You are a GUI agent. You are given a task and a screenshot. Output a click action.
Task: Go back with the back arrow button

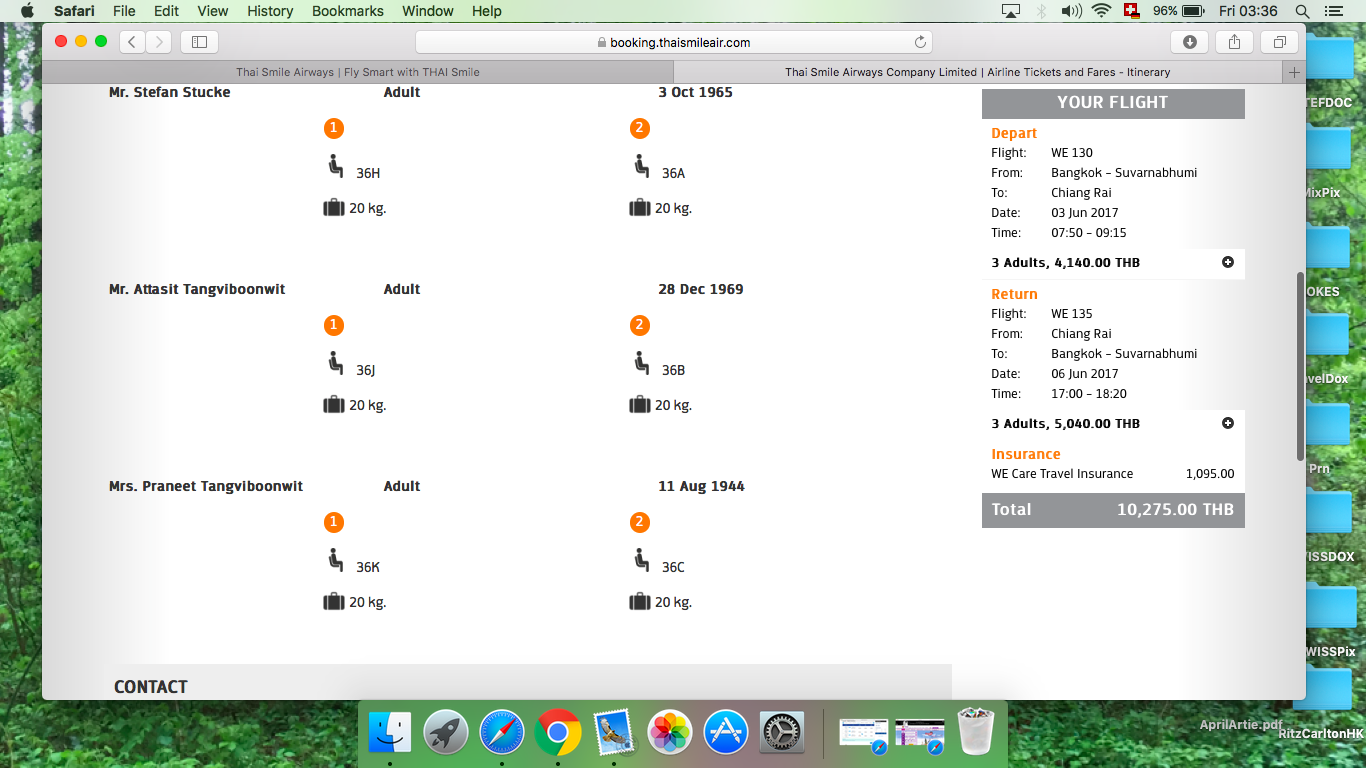132,42
